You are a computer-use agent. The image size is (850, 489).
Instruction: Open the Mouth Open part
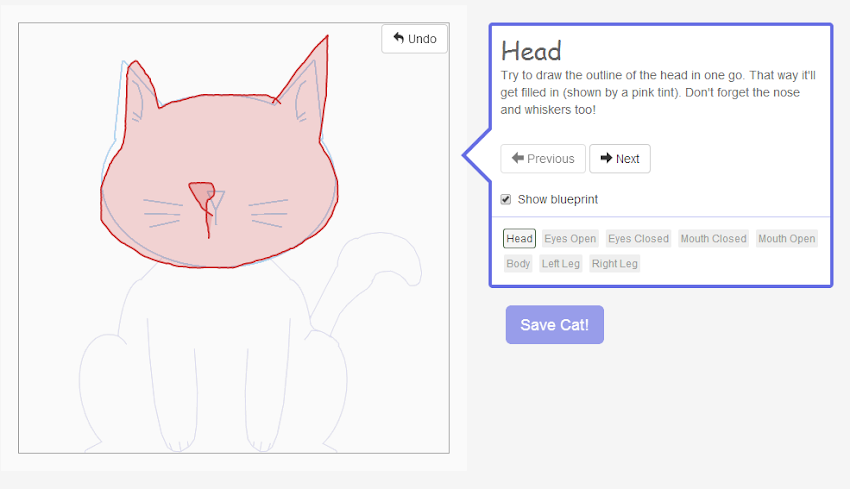pyautogui.click(x=787, y=239)
